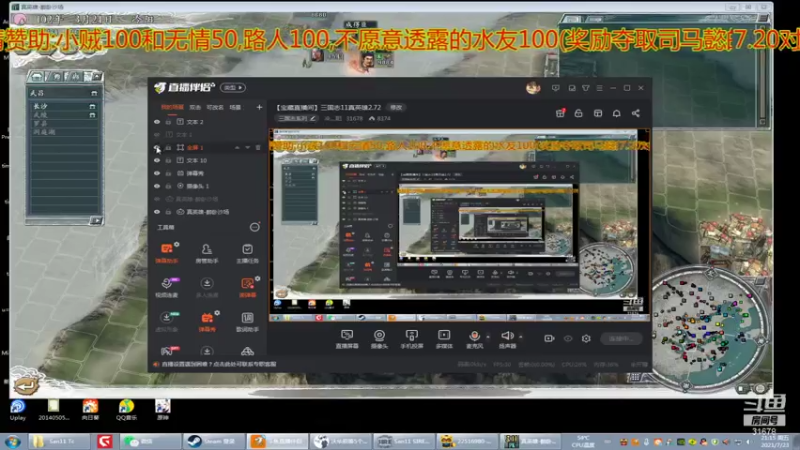Switch to the 场景 tab
This screenshot has height=450, width=800.
tap(235, 108)
